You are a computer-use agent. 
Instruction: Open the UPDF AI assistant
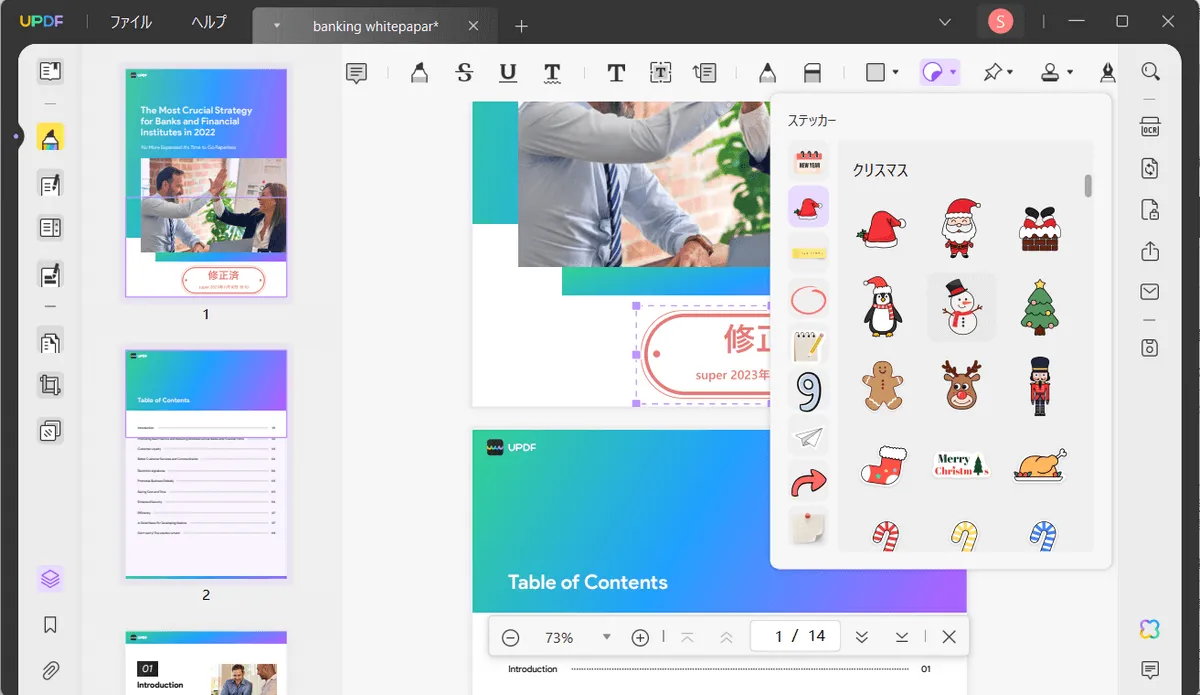tap(1150, 629)
